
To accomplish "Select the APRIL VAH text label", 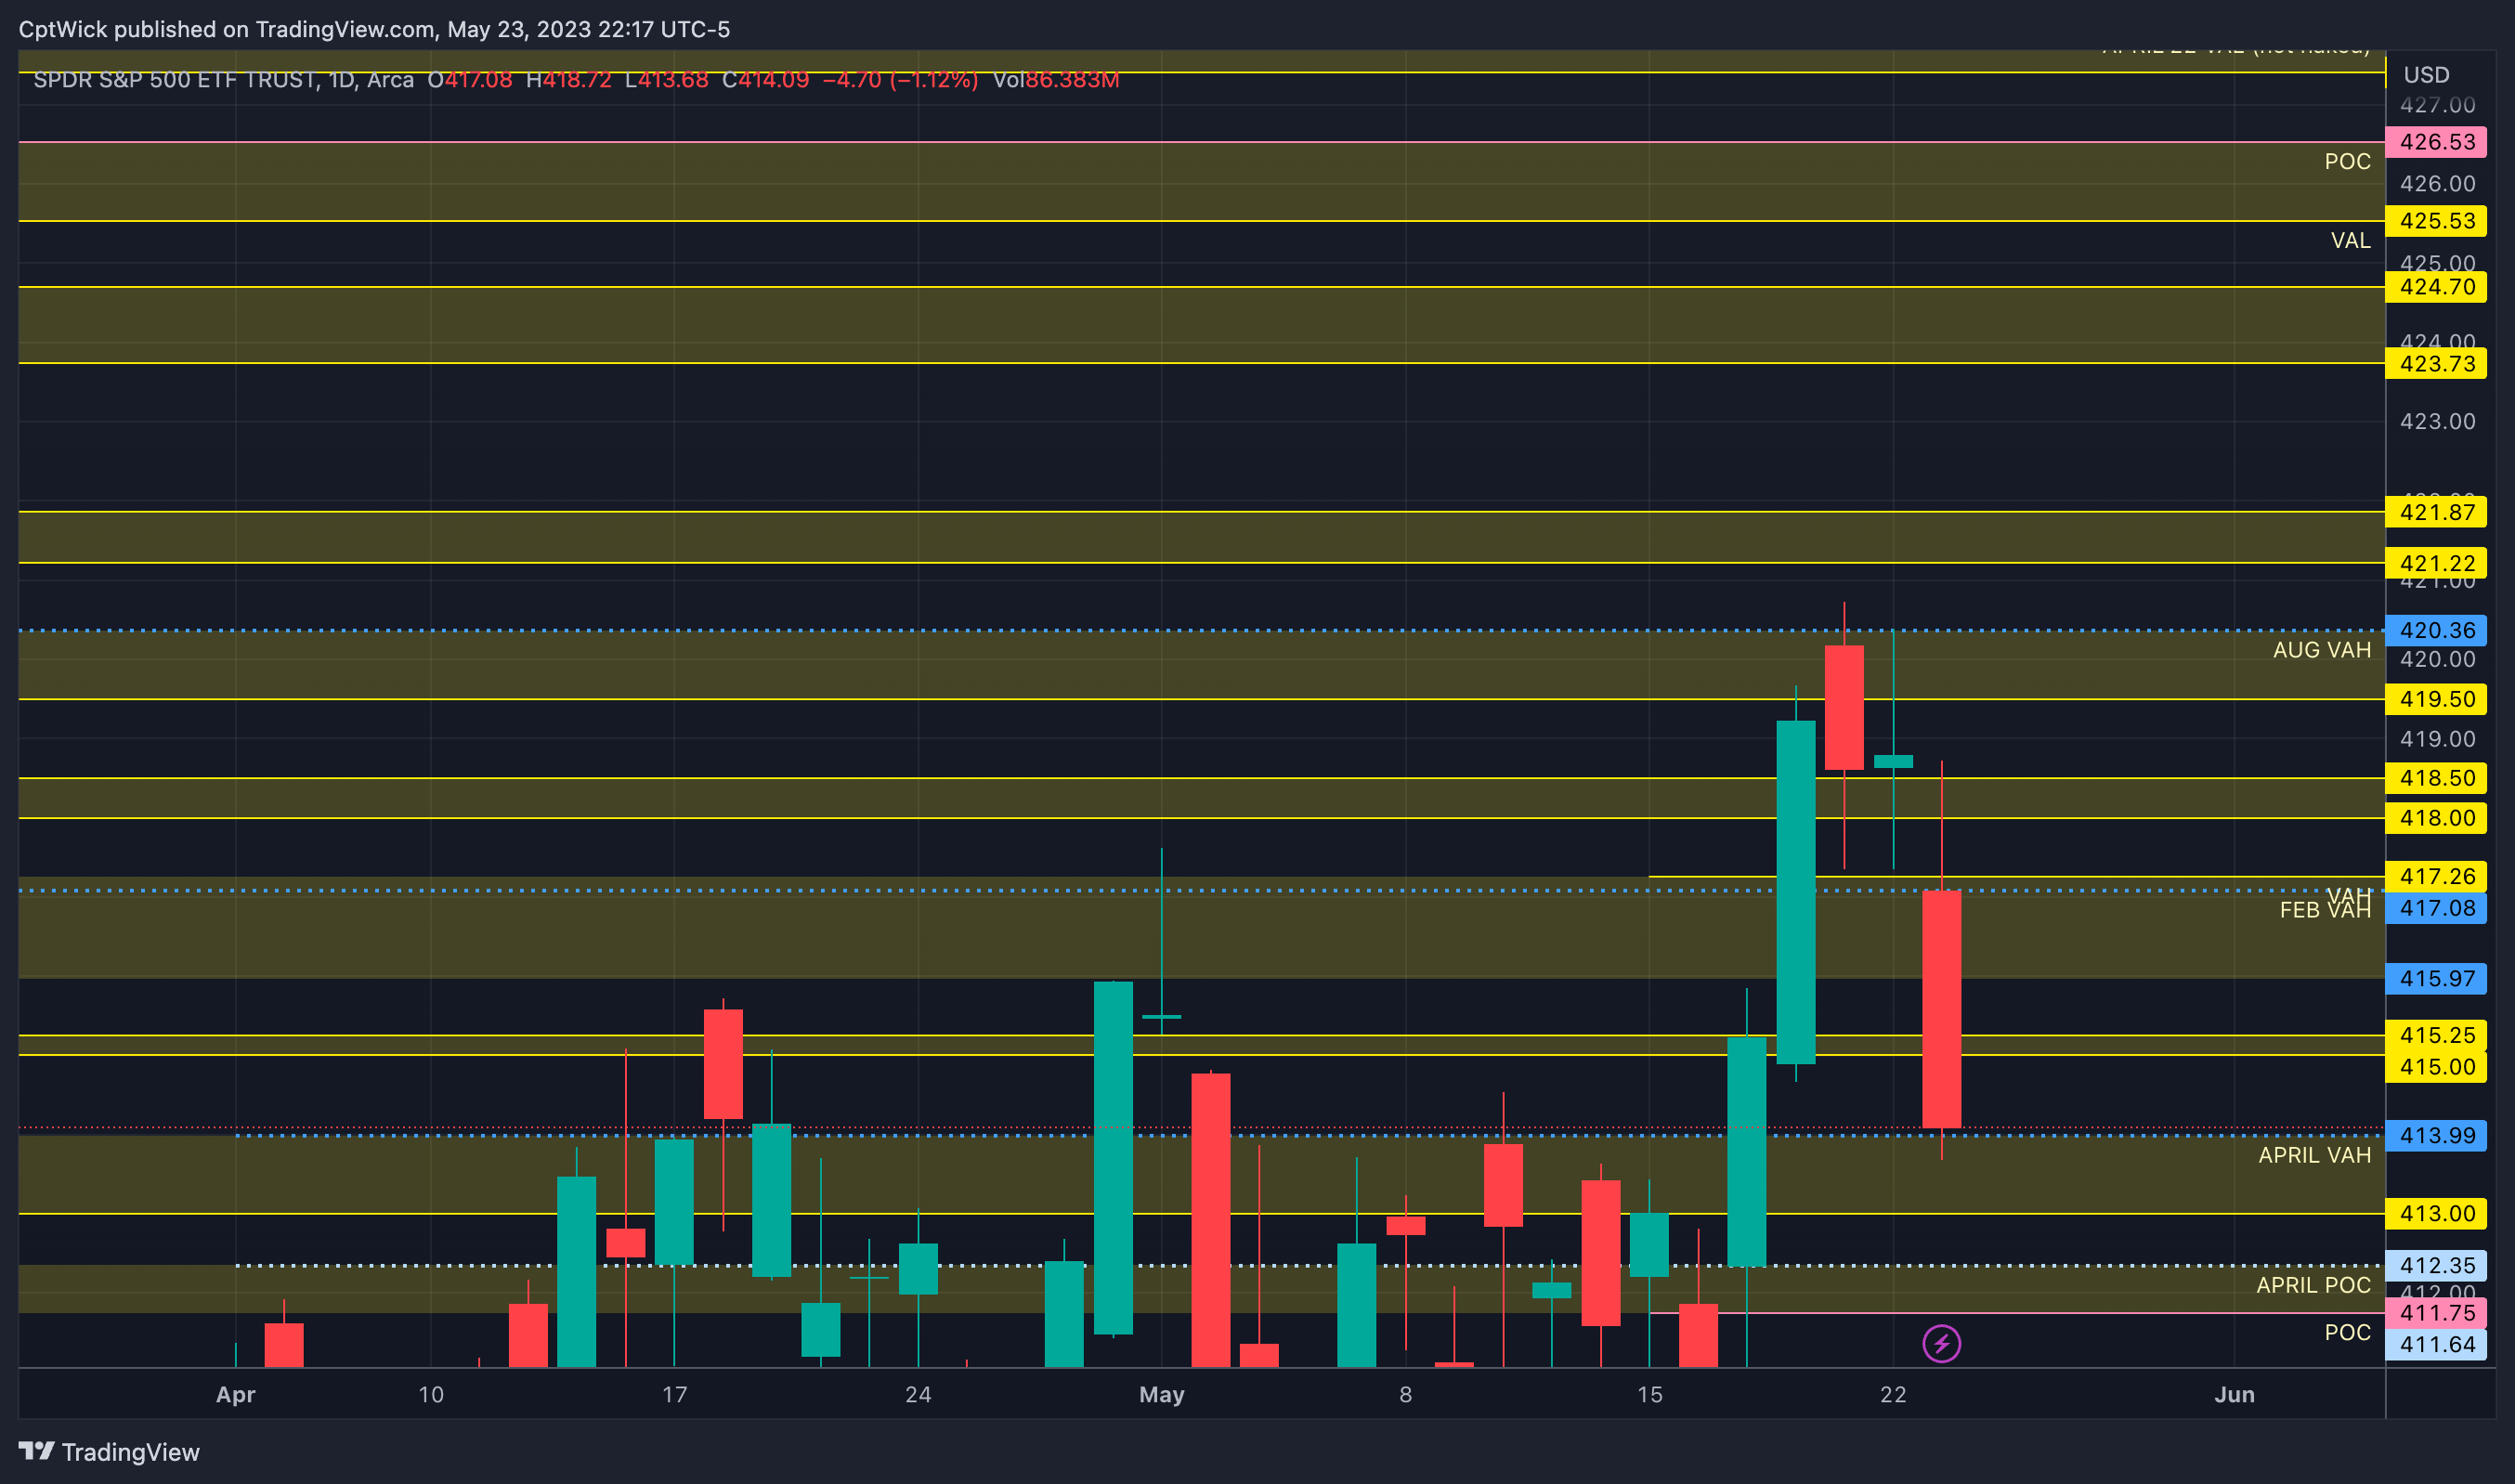I will (2314, 1155).
